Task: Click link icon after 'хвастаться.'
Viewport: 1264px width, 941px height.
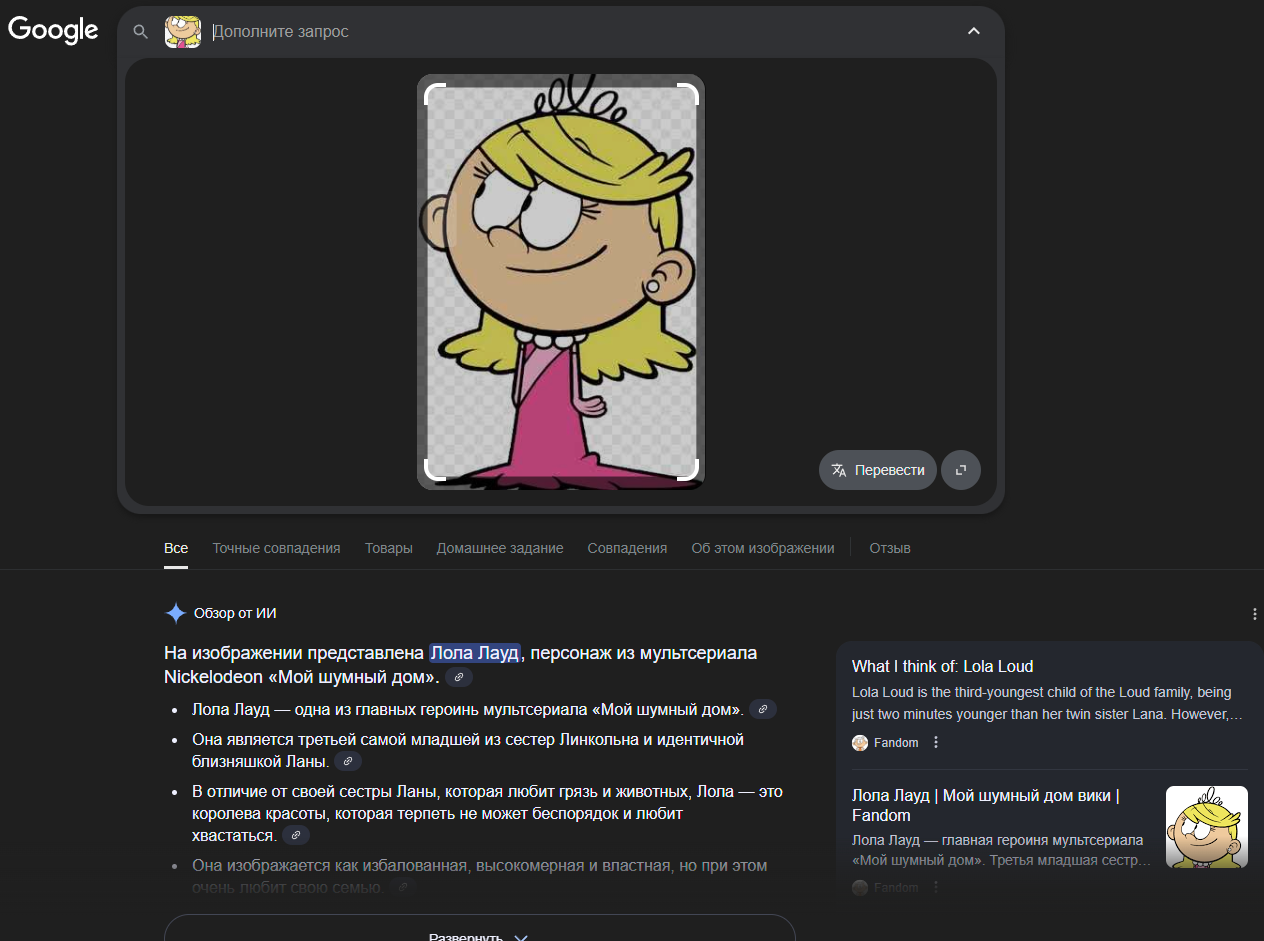Action: pos(296,835)
